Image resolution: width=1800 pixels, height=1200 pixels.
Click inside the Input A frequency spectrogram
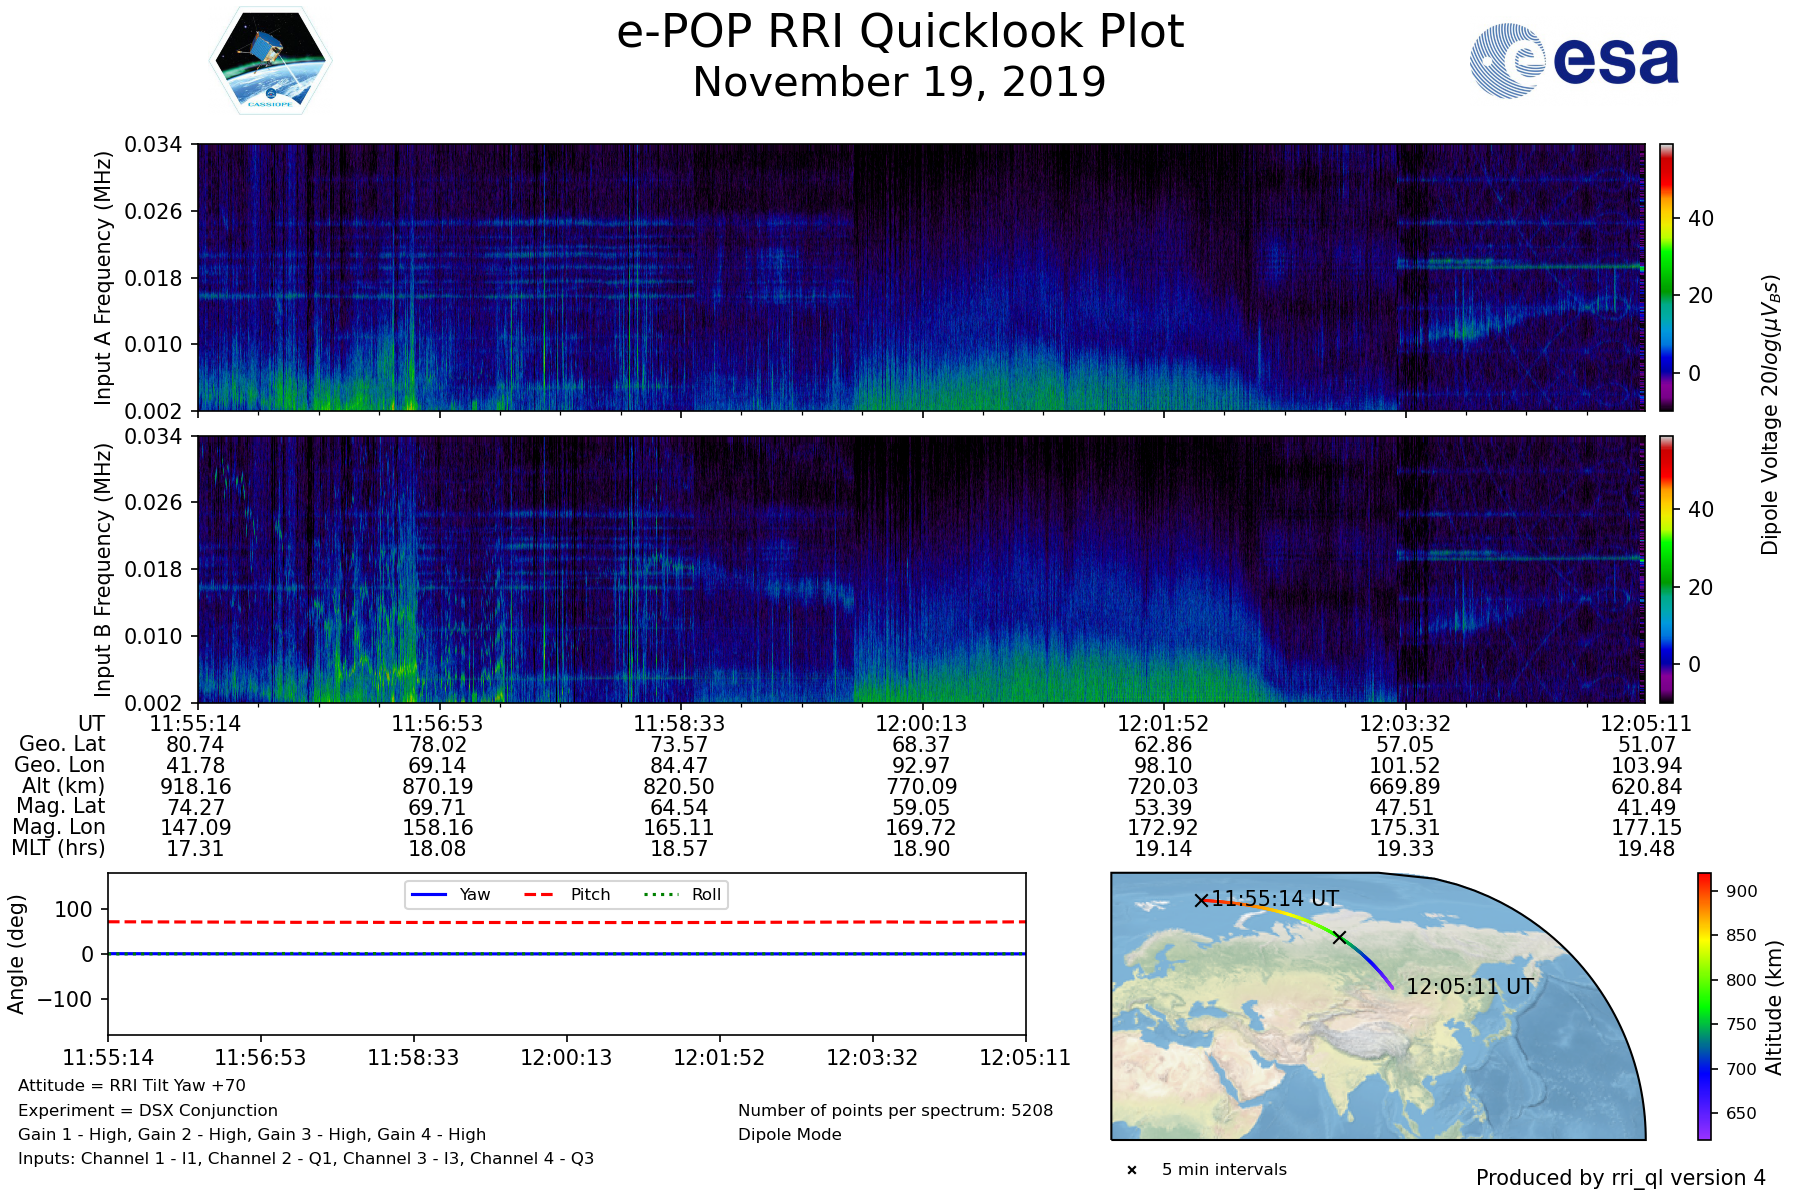(920, 277)
